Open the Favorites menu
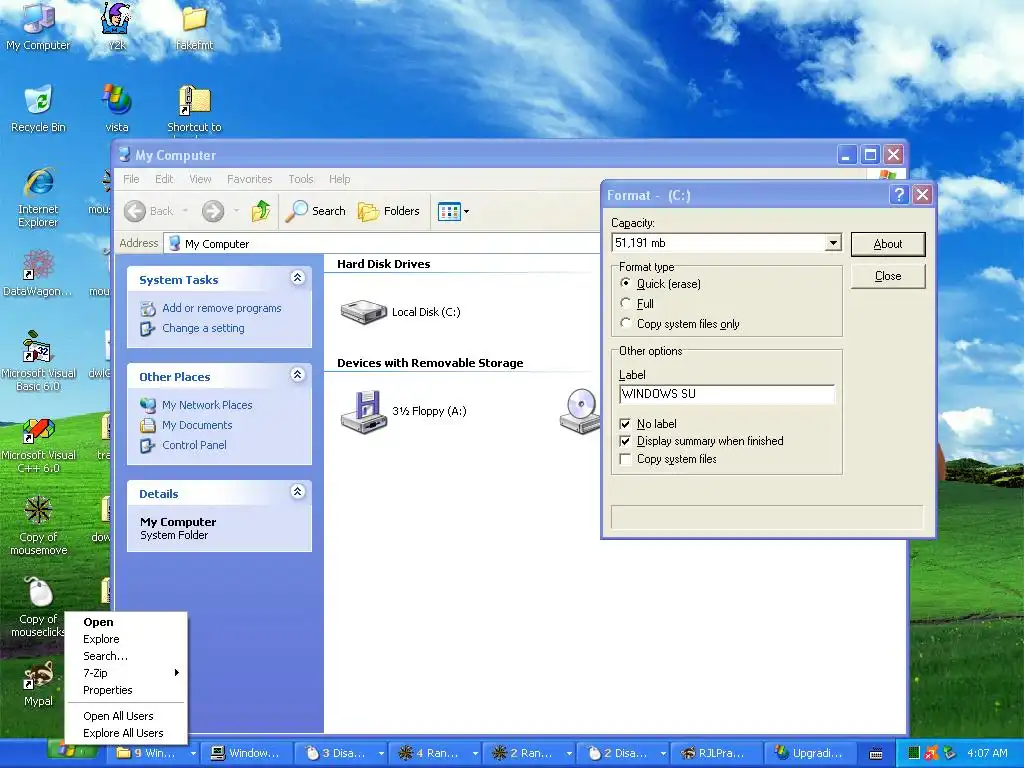This screenshot has height=768, width=1024. [249, 179]
